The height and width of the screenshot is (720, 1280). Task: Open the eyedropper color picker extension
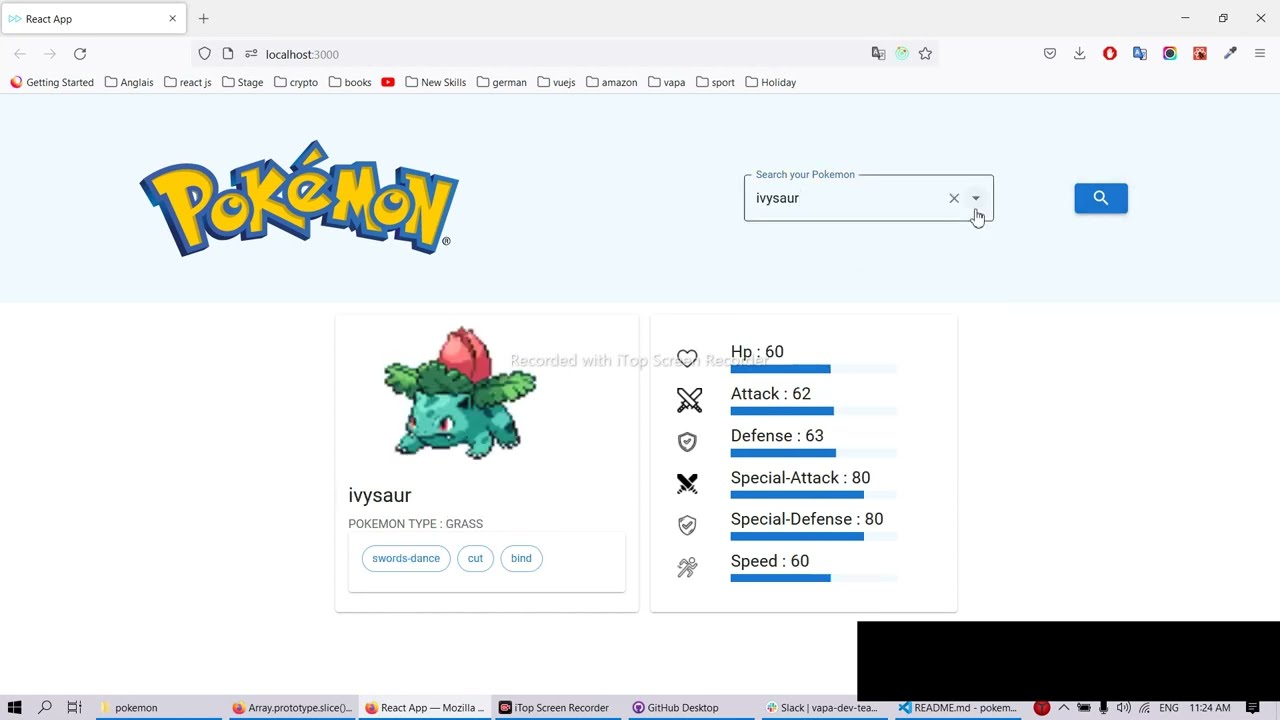click(x=1230, y=54)
